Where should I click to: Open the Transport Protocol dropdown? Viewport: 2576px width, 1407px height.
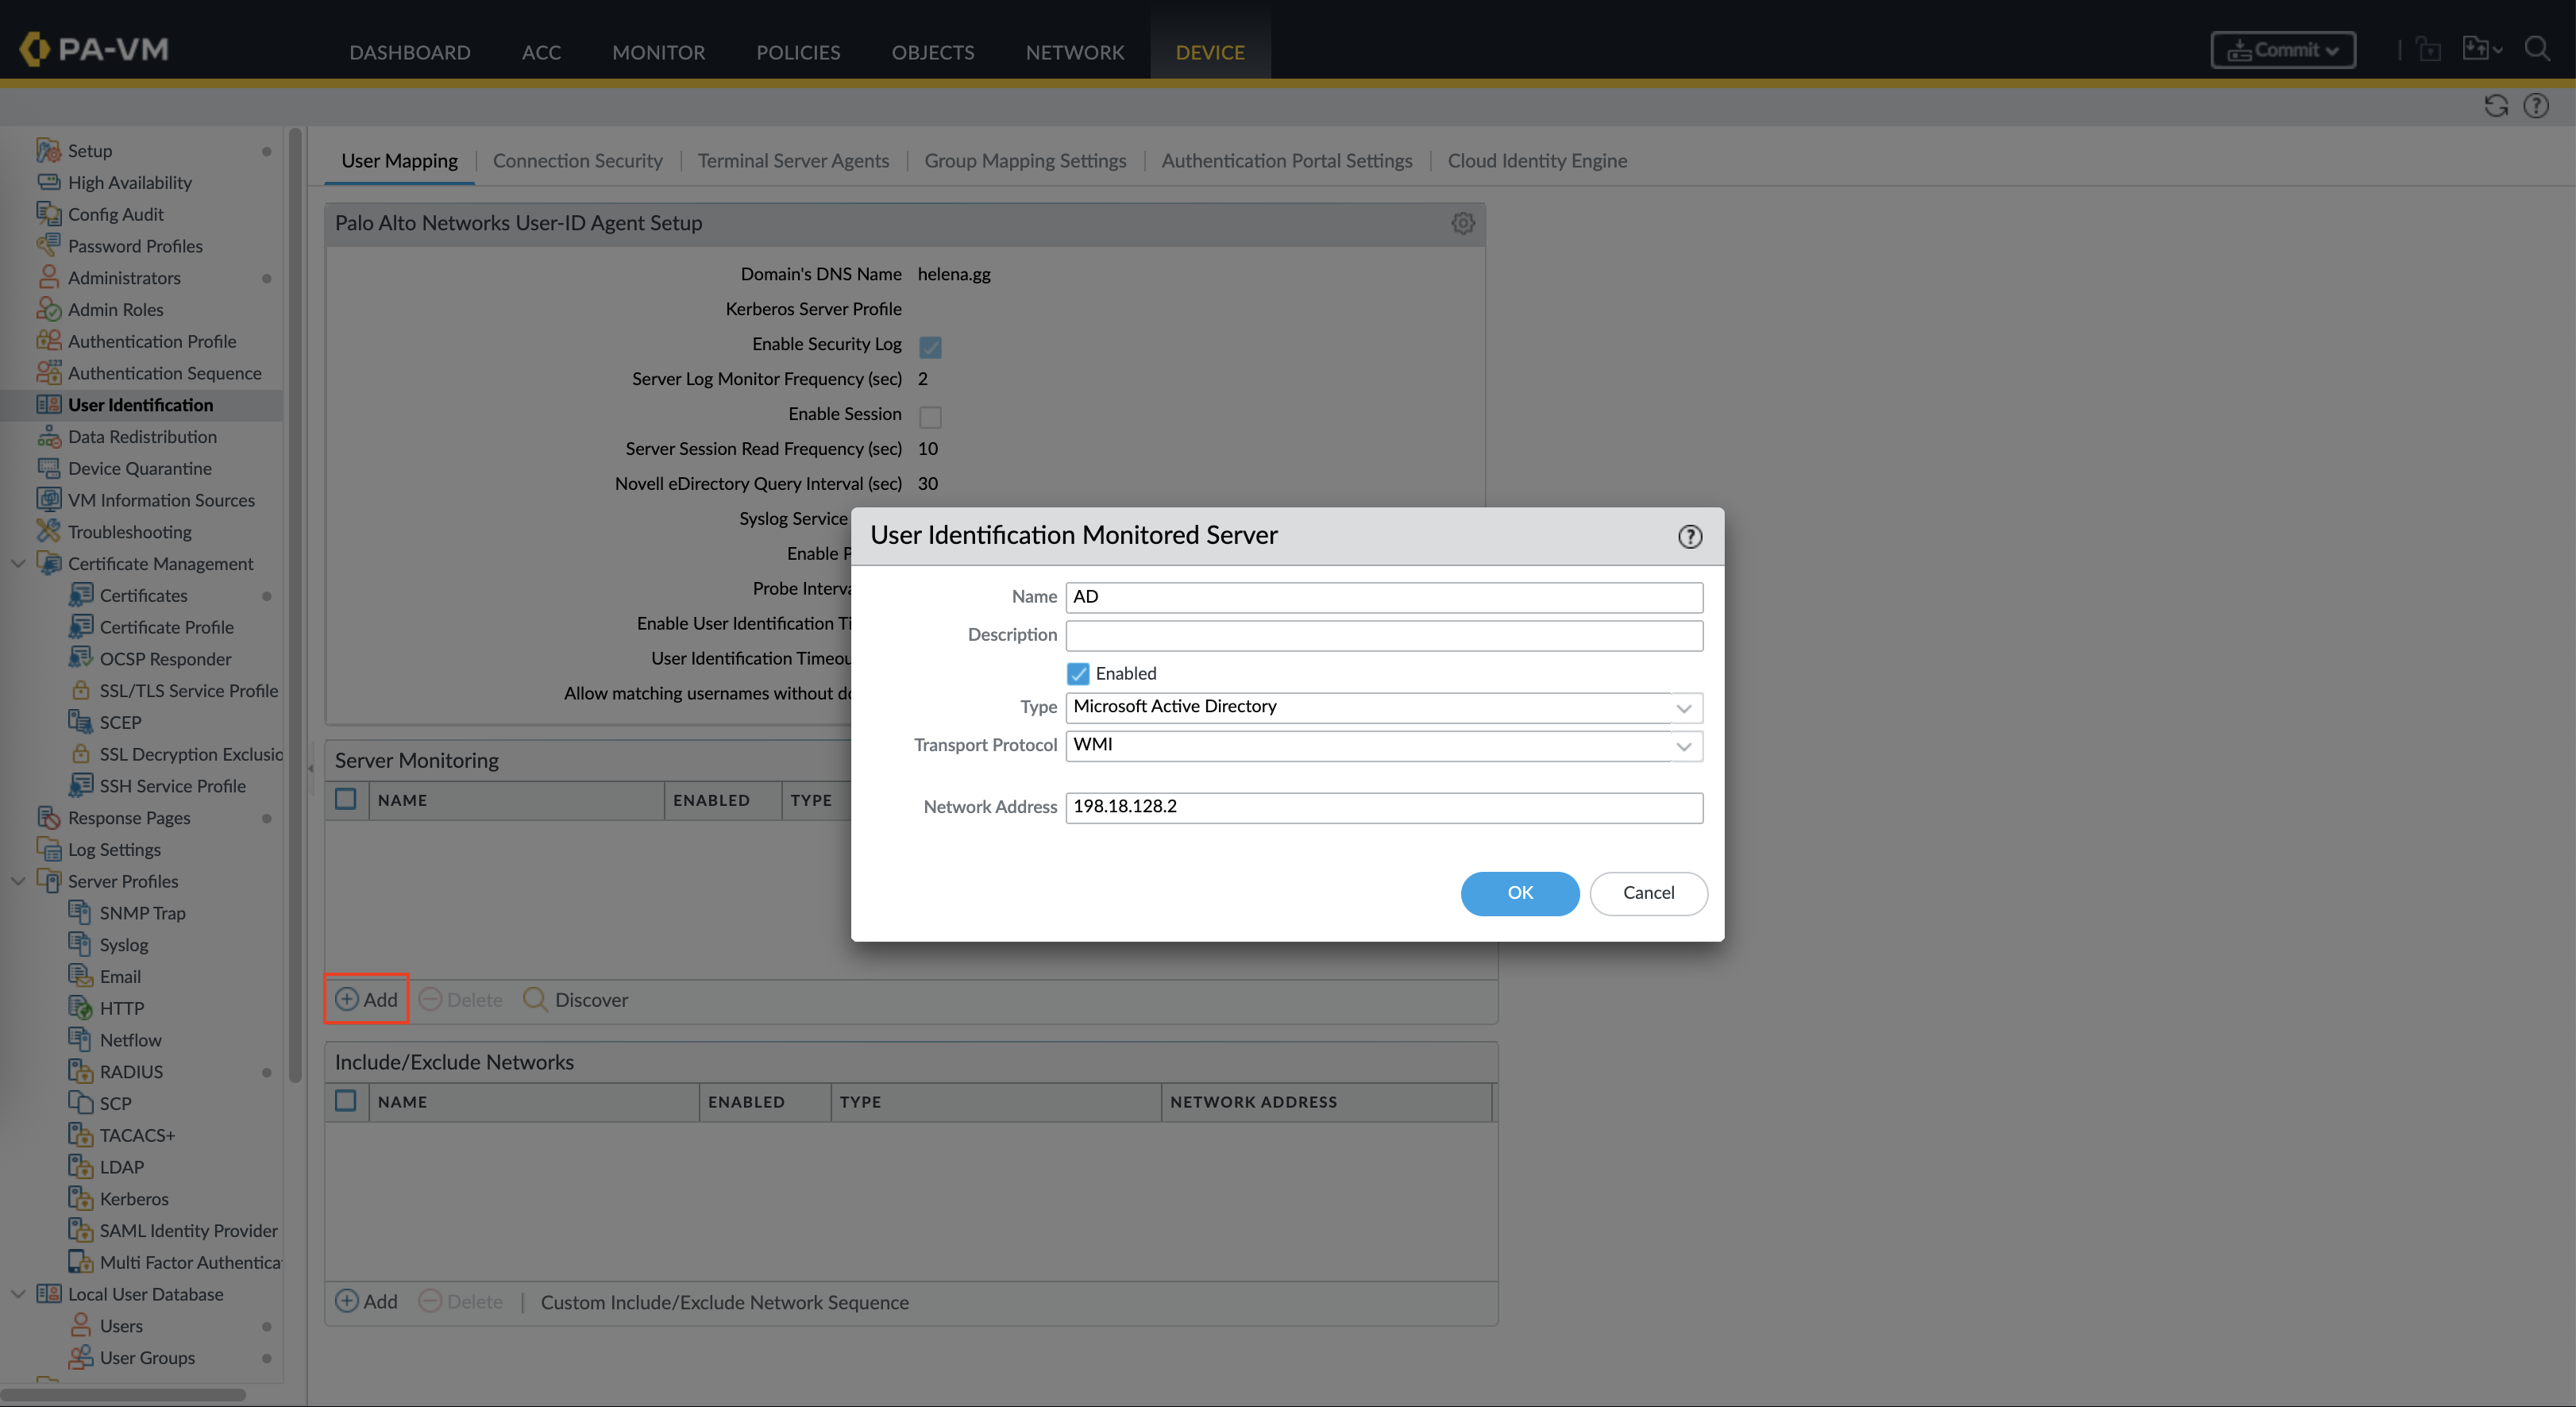(1683, 746)
